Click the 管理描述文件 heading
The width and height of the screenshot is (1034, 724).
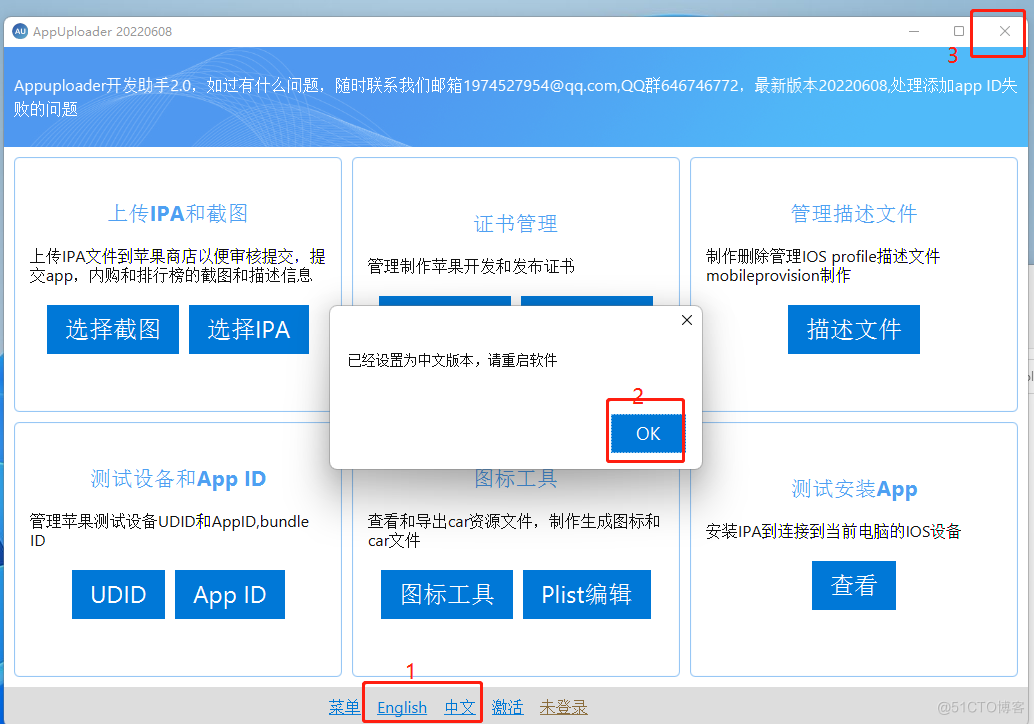(x=854, y=214)
